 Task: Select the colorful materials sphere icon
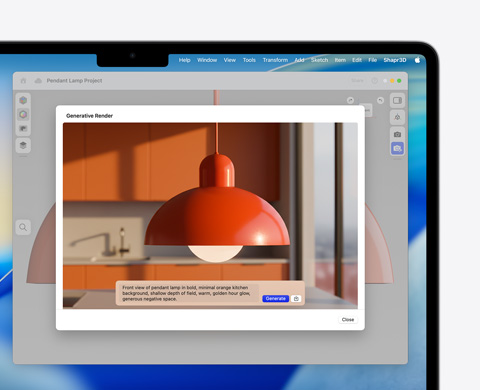click(x=23, y=114)
